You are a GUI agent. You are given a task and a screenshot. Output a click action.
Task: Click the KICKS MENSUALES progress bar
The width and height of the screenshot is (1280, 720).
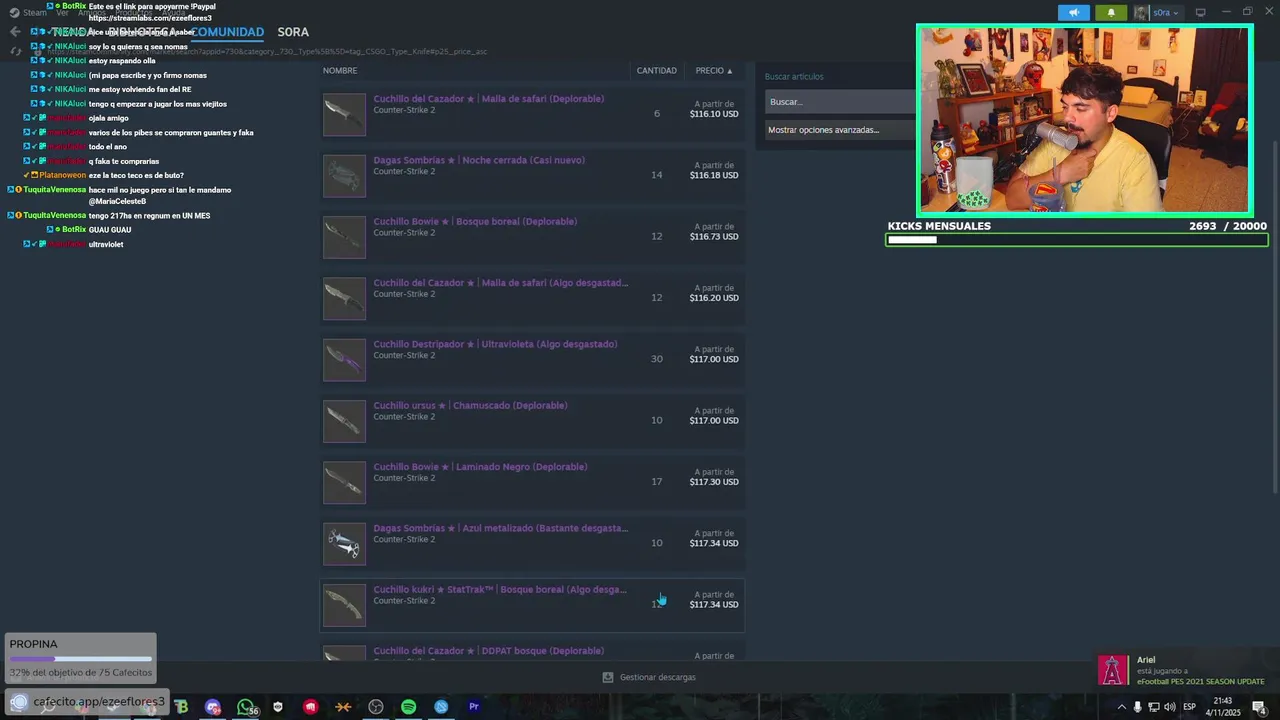(x=1077, y=240)
